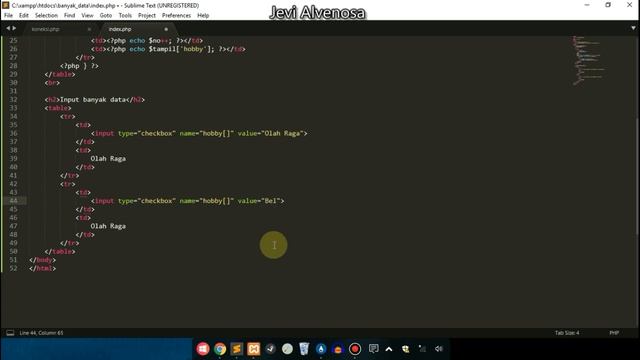640x360 pixels.
Task: Click line number 44 in the gutter
Action: 13,201
